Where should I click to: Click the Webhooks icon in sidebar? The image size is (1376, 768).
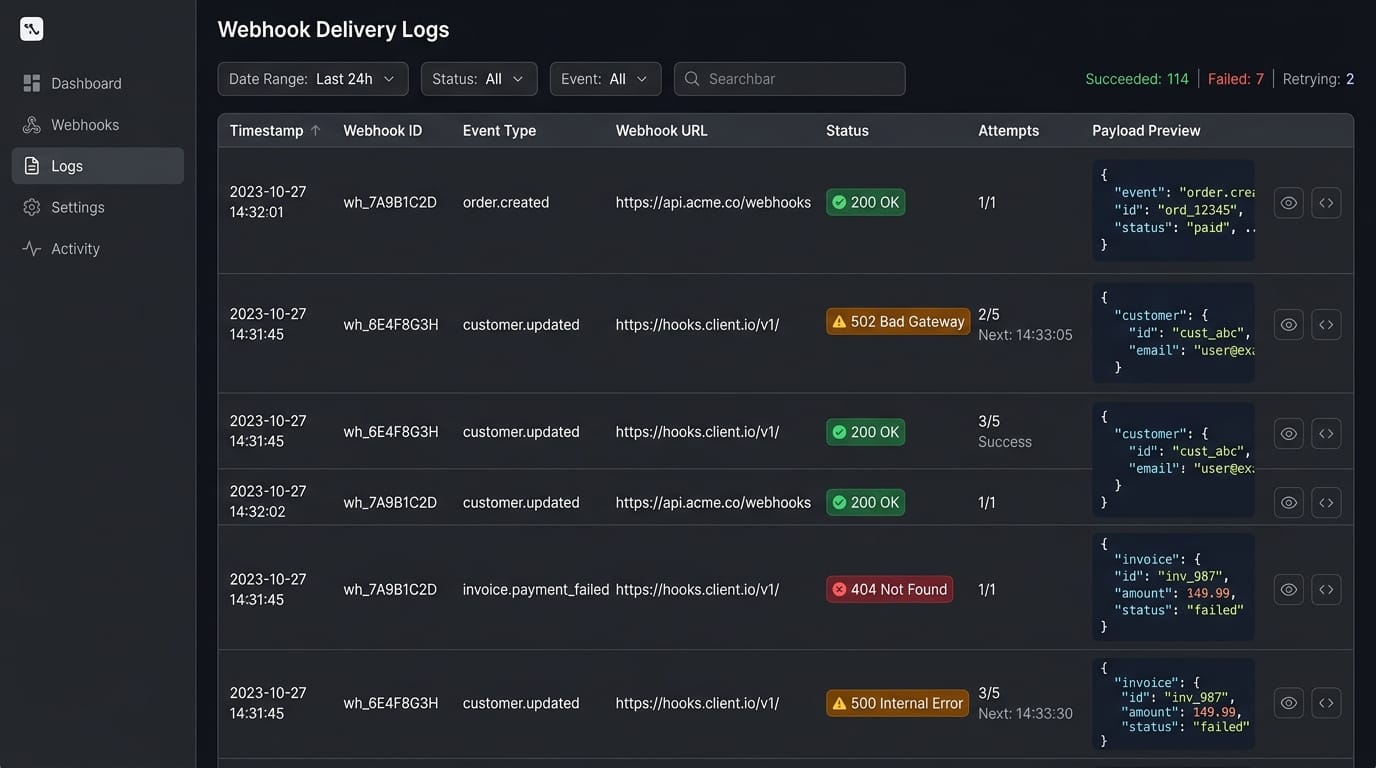point(32,125)
